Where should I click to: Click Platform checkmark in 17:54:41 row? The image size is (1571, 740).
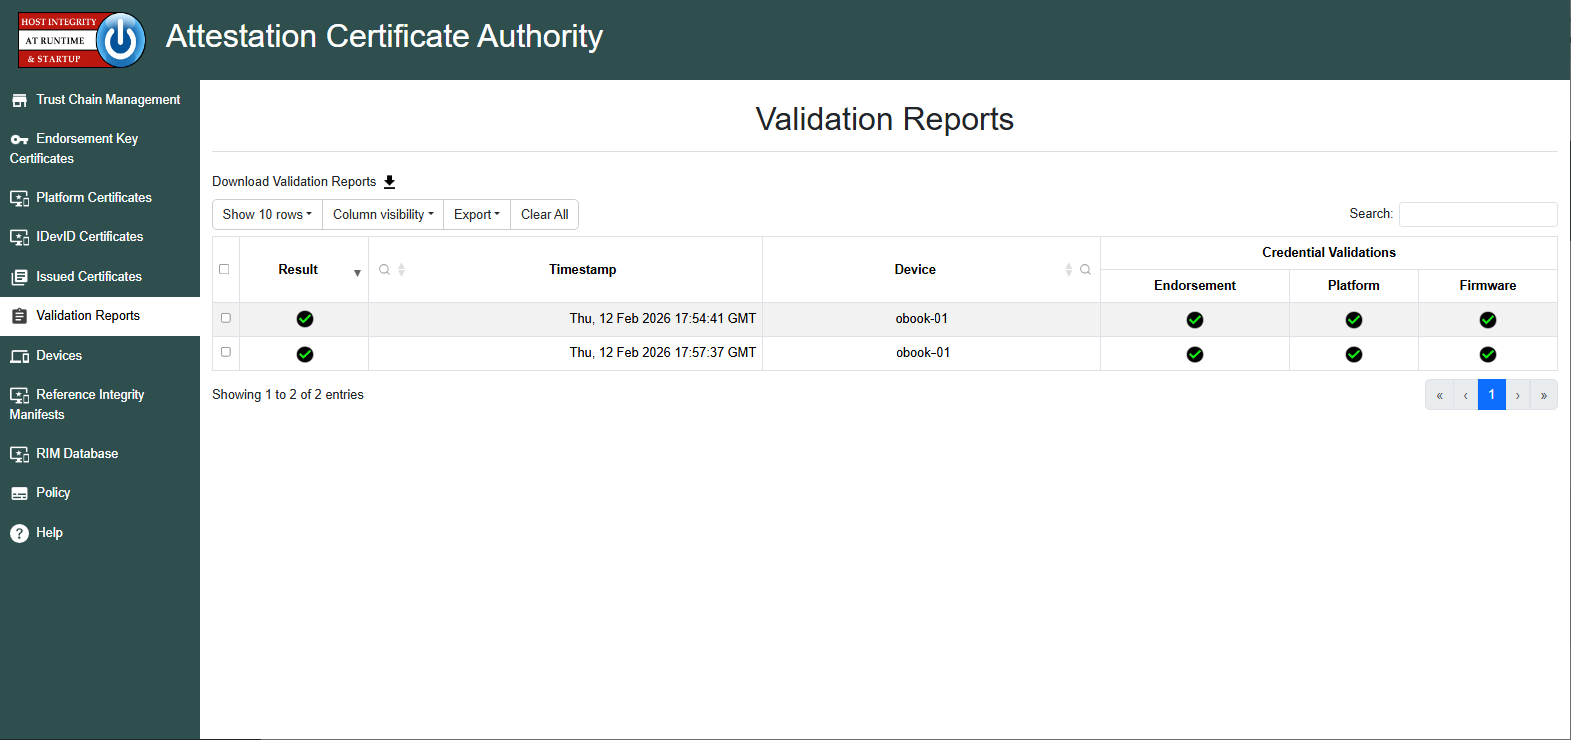(x=1354, y=320)
